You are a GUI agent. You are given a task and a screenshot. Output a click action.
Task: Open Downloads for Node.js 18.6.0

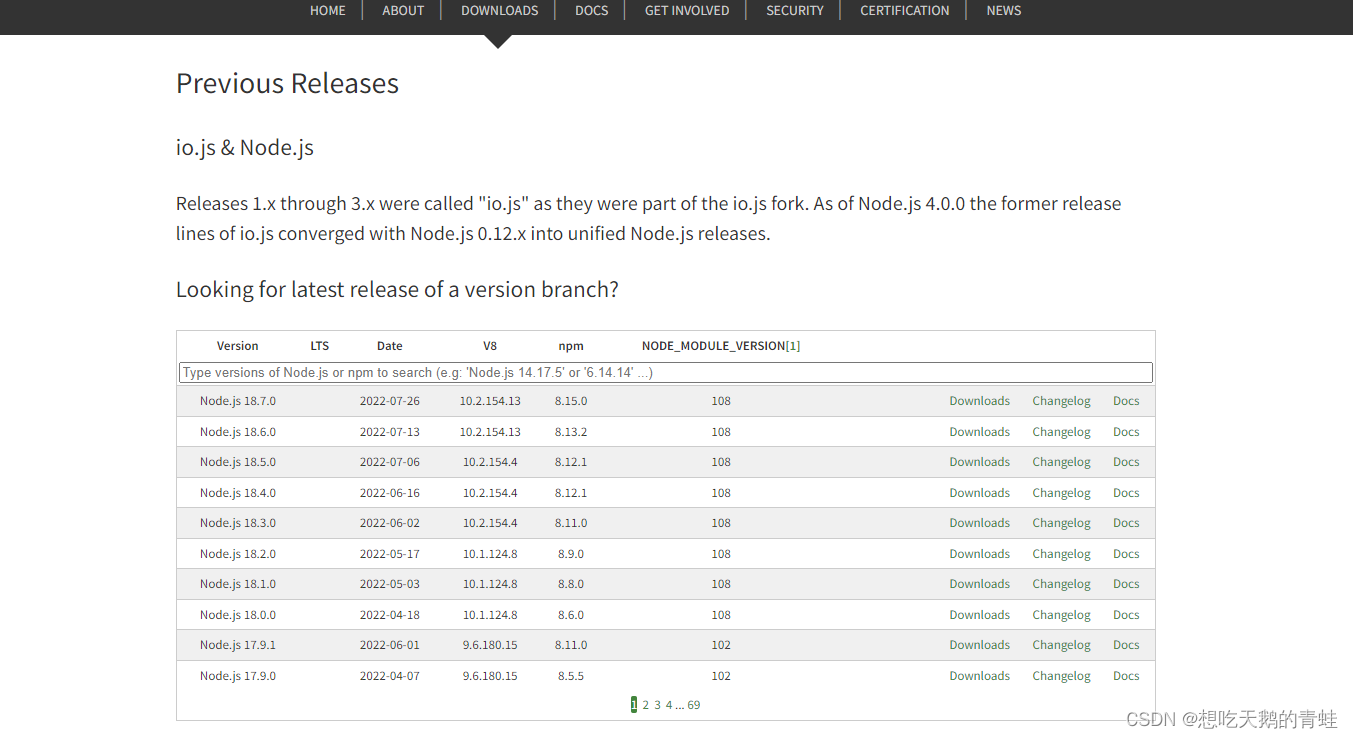(x=980, y=432)
